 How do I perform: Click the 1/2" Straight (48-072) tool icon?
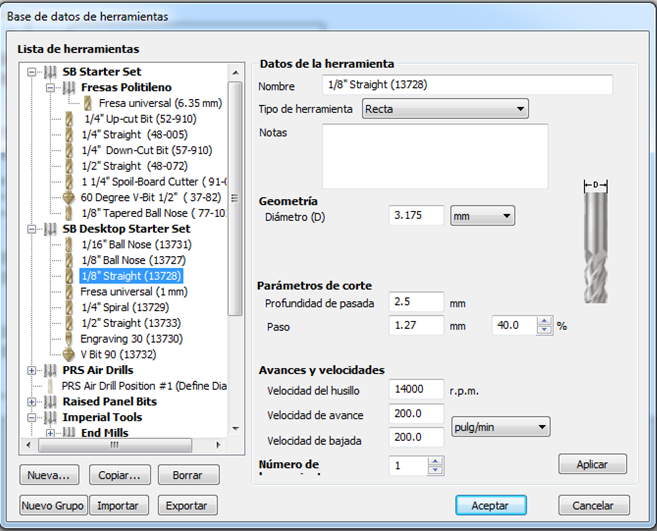pos(69,166)
